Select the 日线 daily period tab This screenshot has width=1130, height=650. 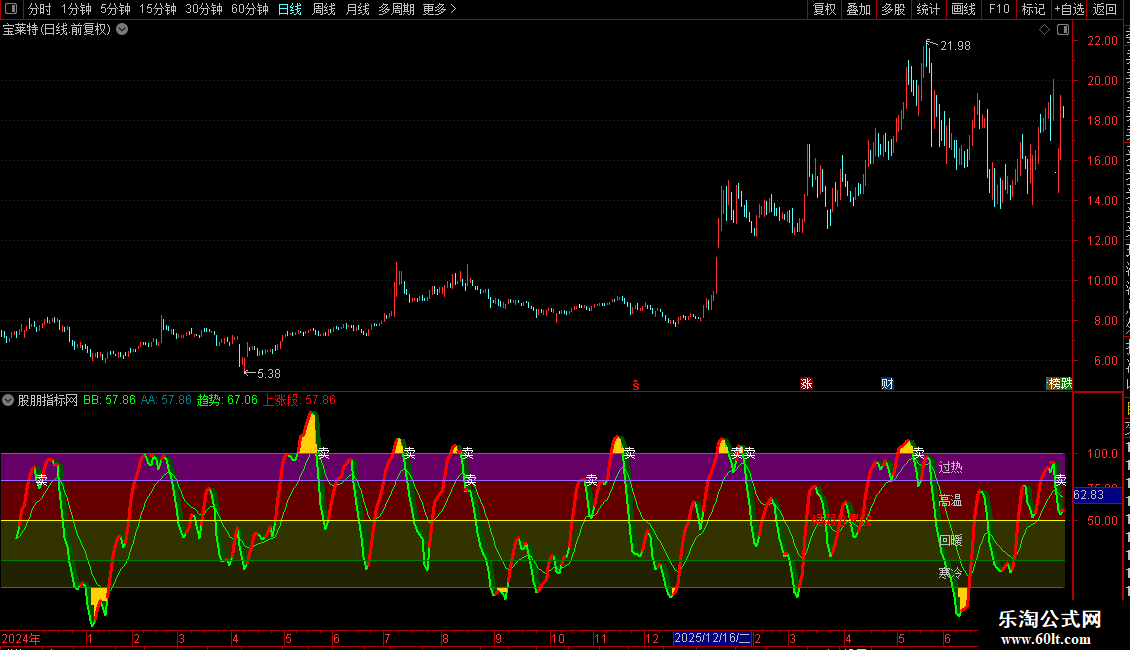(290, 9)
